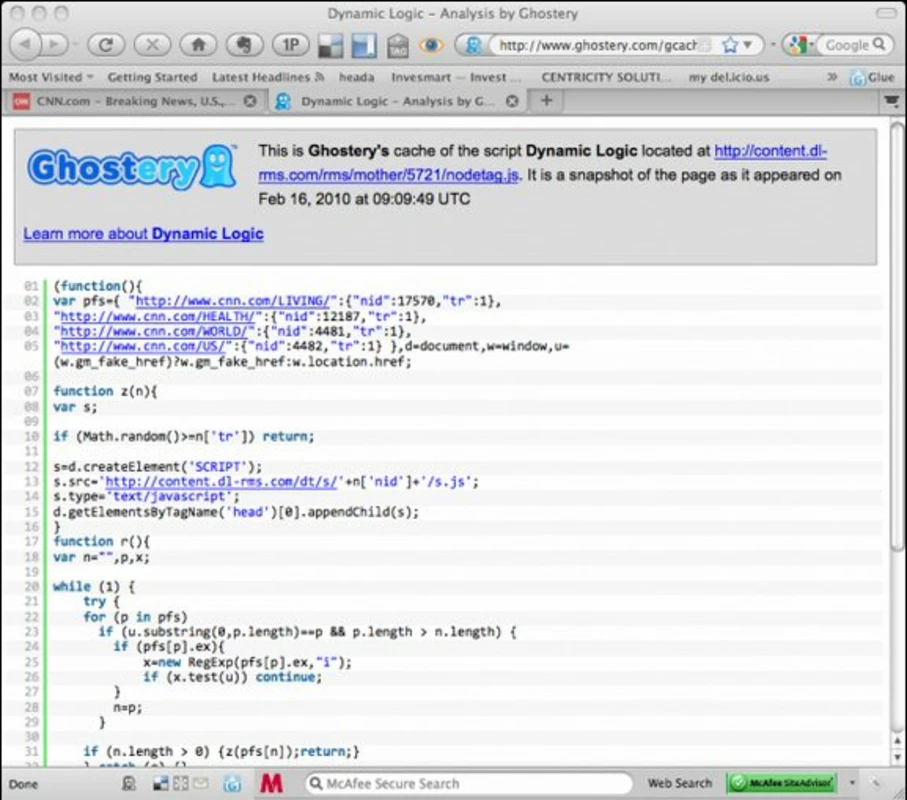Open the cnn.com/LIVING/ link in code
This screenshot has height=800, width=907.
pyautogui.click(x=231, y=301)
